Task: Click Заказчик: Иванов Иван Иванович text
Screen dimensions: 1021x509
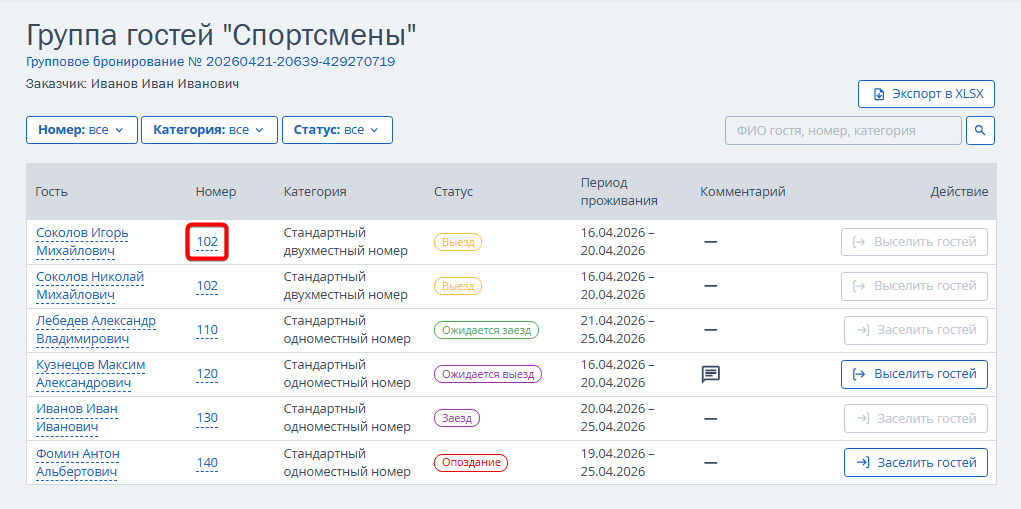Action: [133, 84]
